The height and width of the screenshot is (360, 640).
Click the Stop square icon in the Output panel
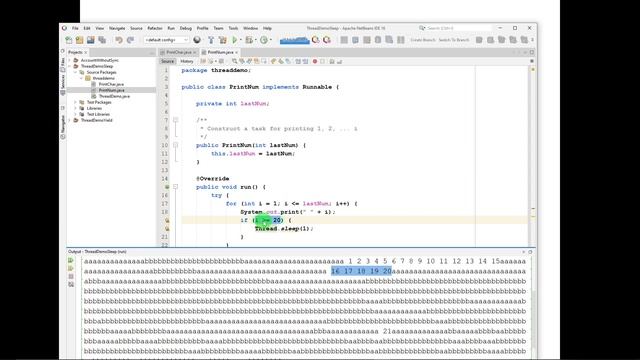tap(71, 276)
